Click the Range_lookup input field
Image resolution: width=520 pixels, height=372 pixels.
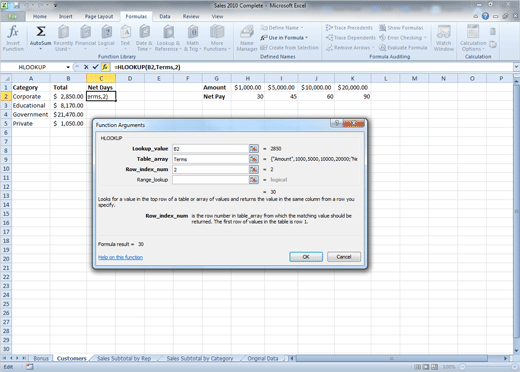click(210, 180)
